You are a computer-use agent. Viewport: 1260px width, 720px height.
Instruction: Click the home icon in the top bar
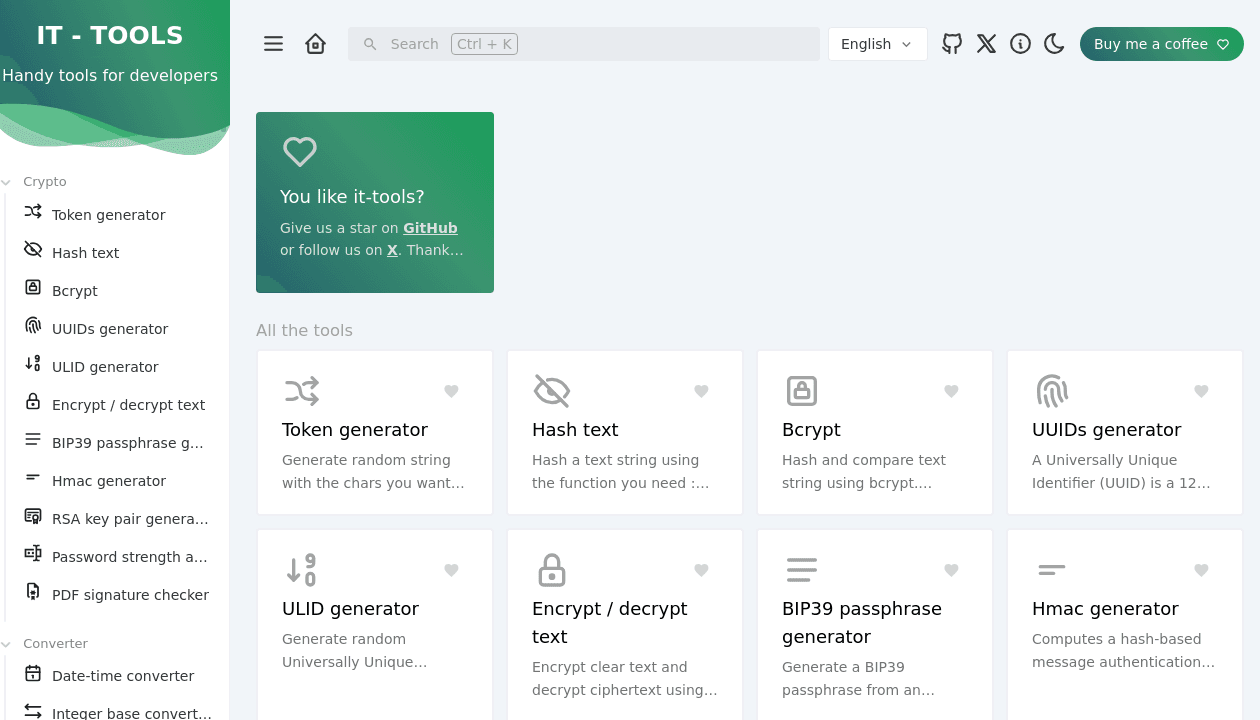pos(315,43)
